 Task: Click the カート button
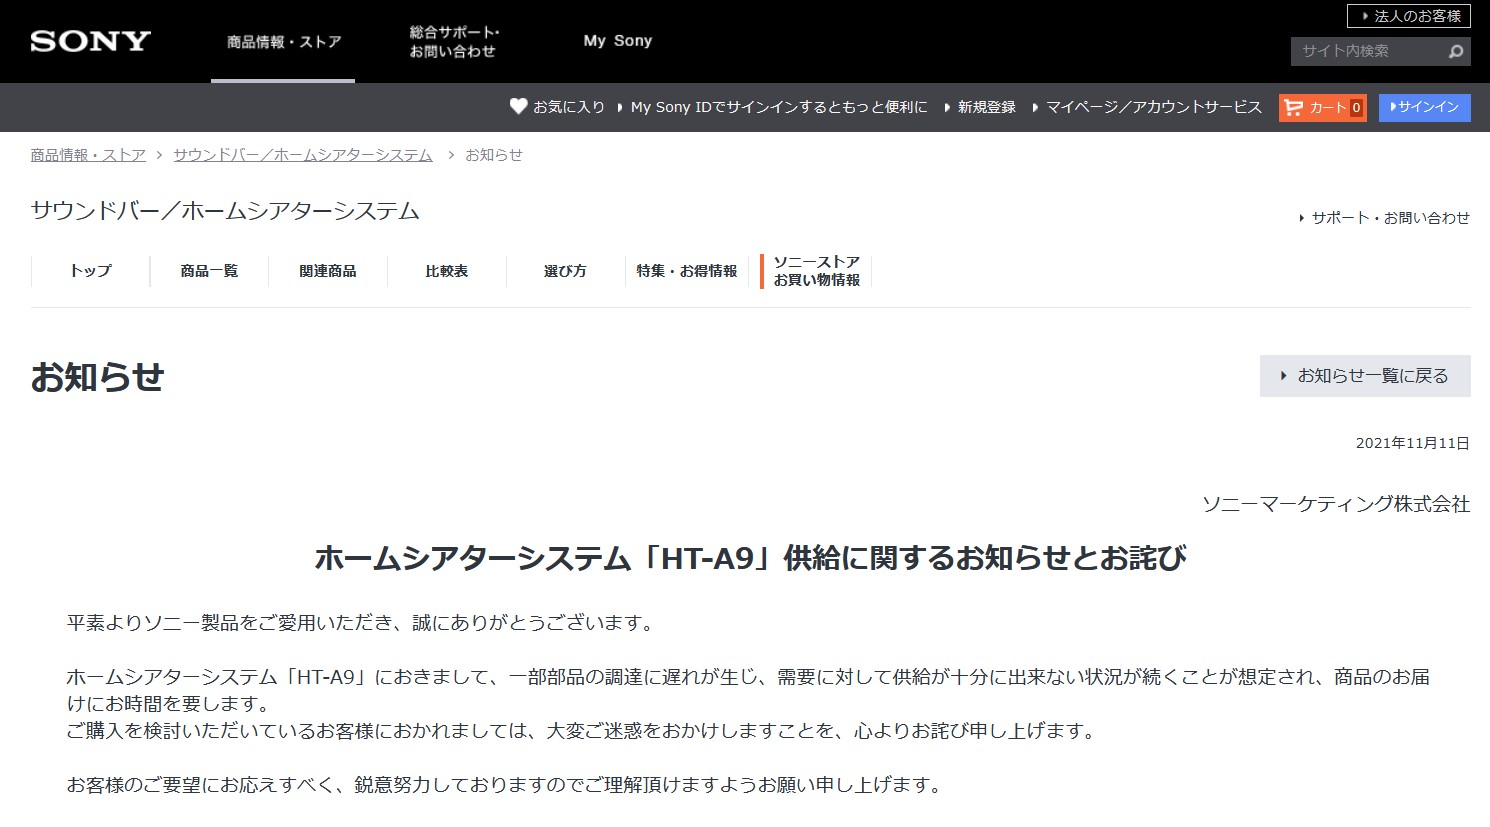pyautogui.click(x=1323, y=107)
